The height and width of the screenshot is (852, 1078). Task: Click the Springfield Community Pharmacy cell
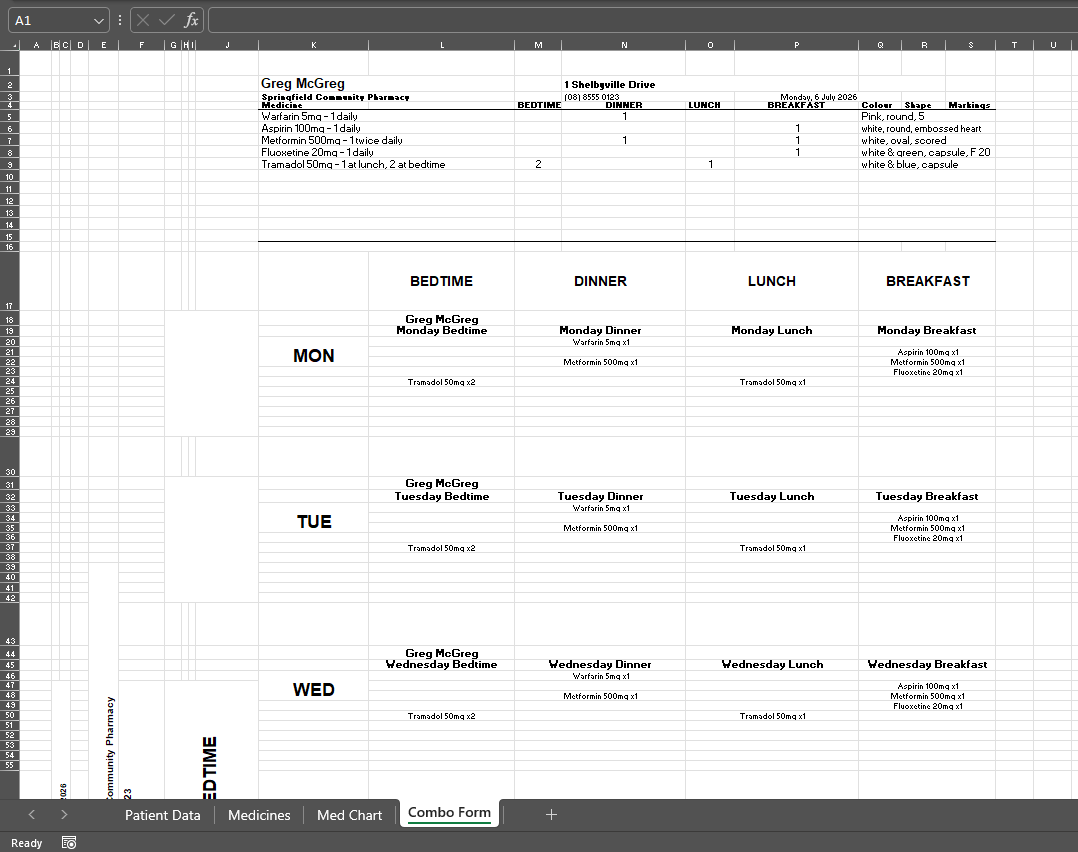[336, 97]
